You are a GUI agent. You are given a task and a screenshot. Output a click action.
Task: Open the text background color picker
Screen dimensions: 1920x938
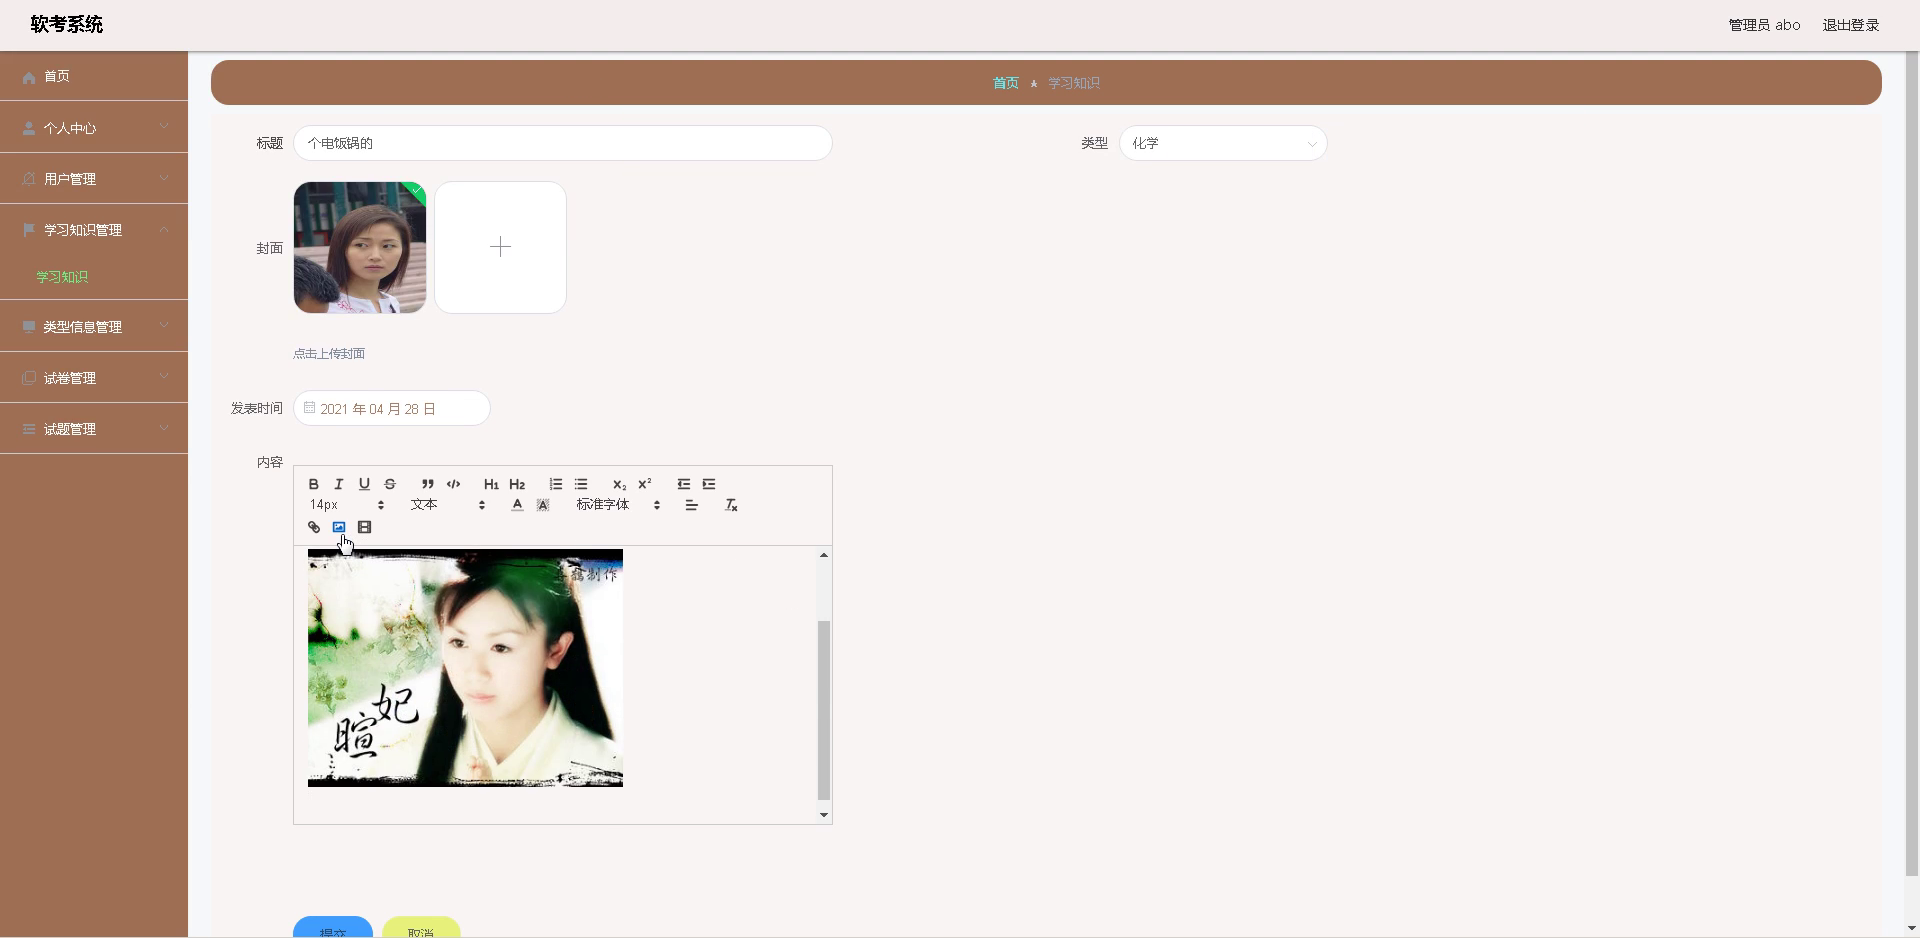tap(543, 505)
